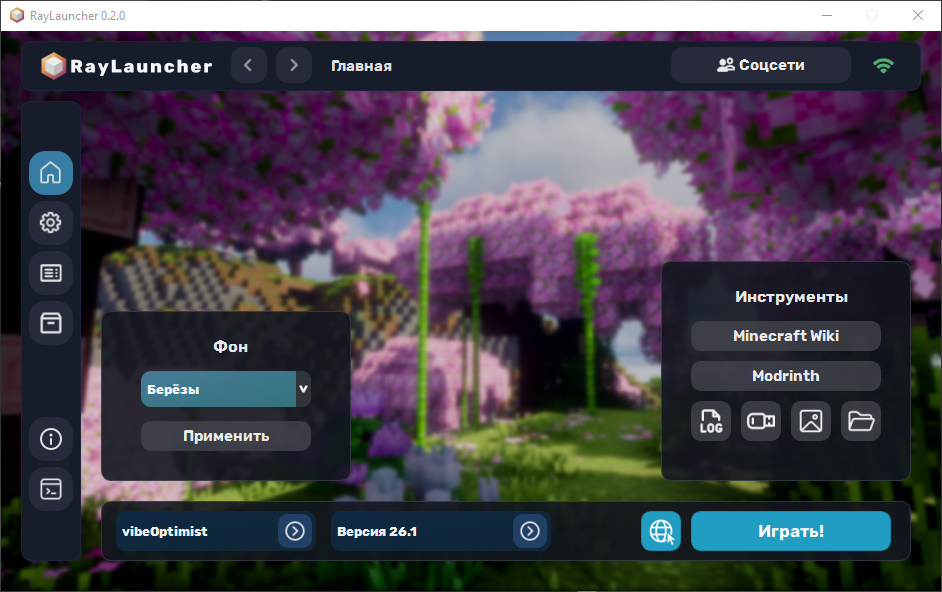Image resolution: width=942 pixels, height=592 pixels.
Task: Click the Фон panel heading
Action: (x=231, y=347)
